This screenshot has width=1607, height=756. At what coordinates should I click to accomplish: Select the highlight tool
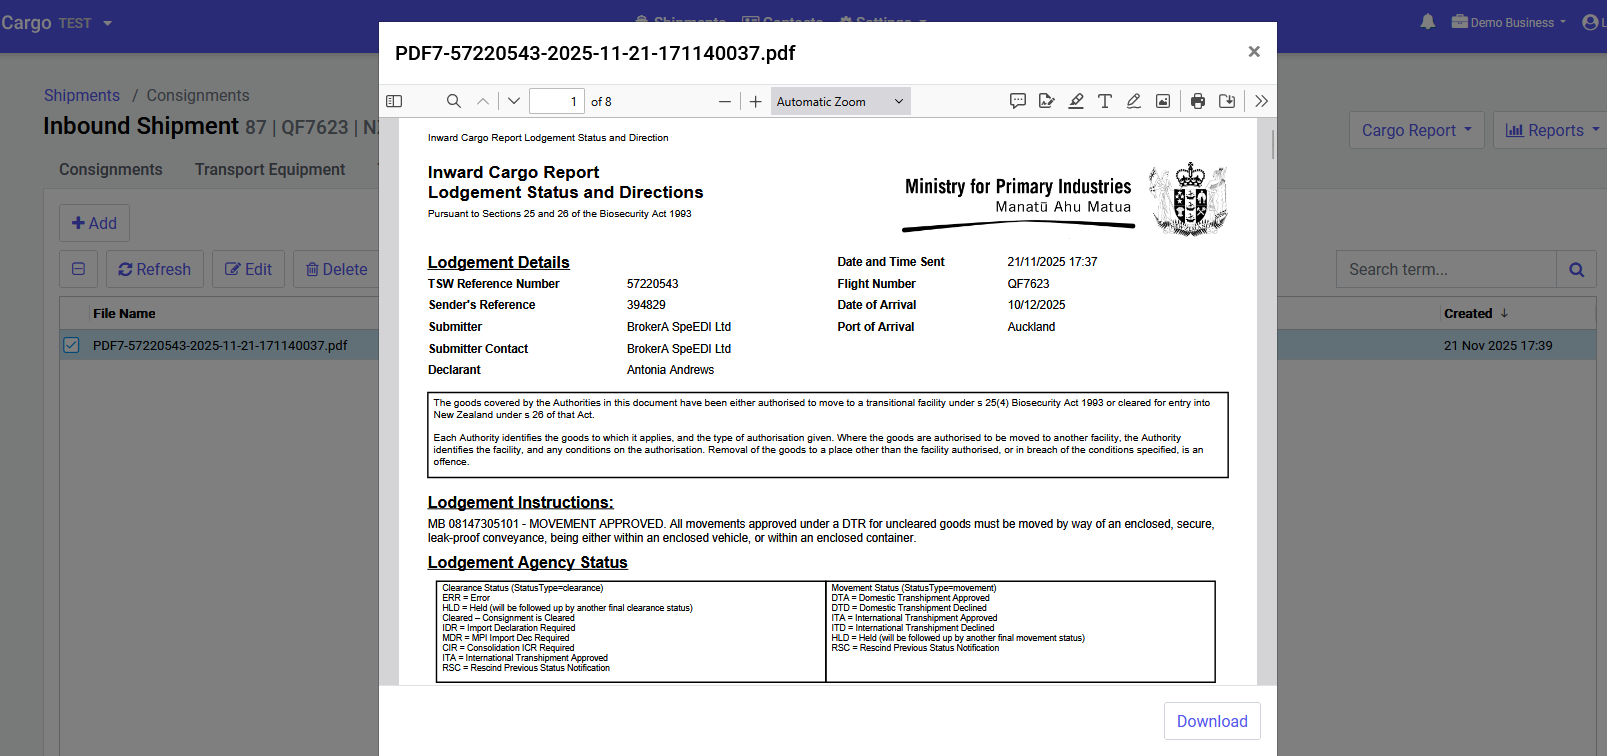(1076, 101)
